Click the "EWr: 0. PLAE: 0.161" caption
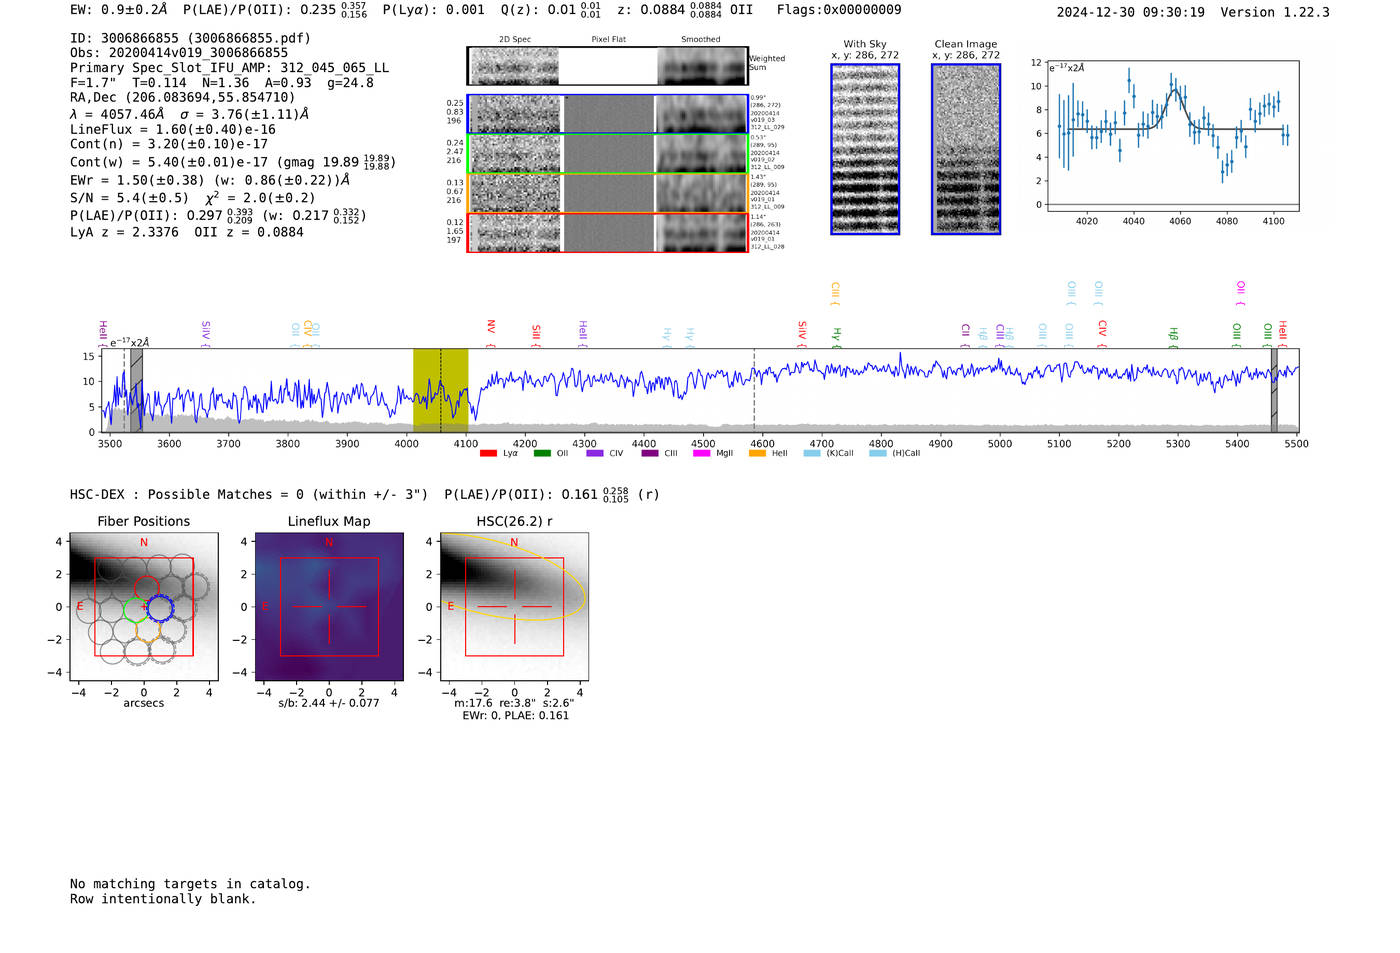The image size is (1400, 953). pyautogui.click(x=515, y=715)
